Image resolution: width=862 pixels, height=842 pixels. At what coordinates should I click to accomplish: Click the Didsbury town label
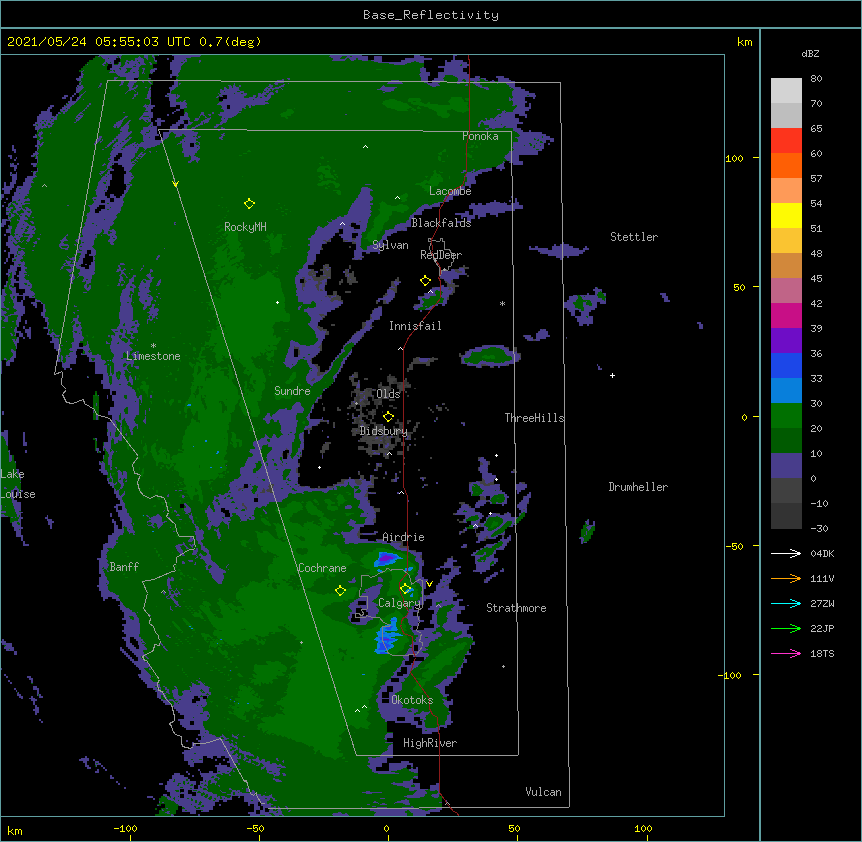tap(383, 431)
